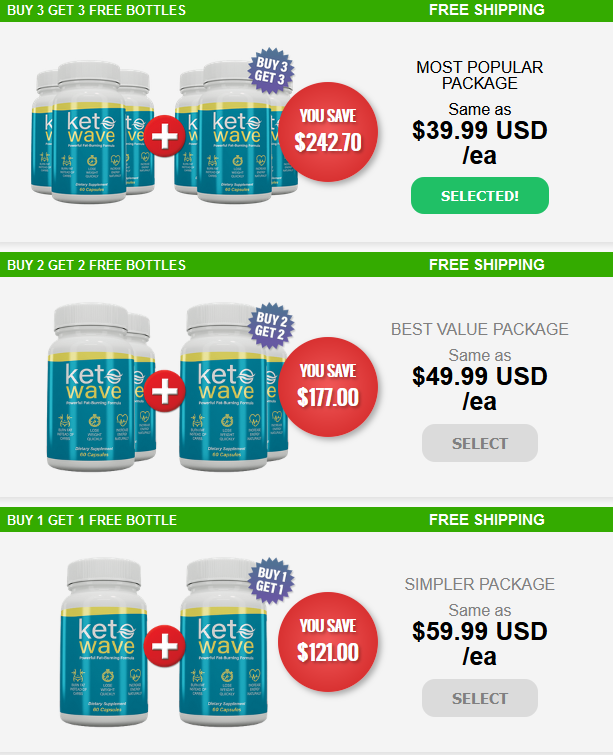The width and height of the screenshot is (613, 755).
Task: Click the left Keto Wave bottle in bottom package
Action: (x=104, y=642)
